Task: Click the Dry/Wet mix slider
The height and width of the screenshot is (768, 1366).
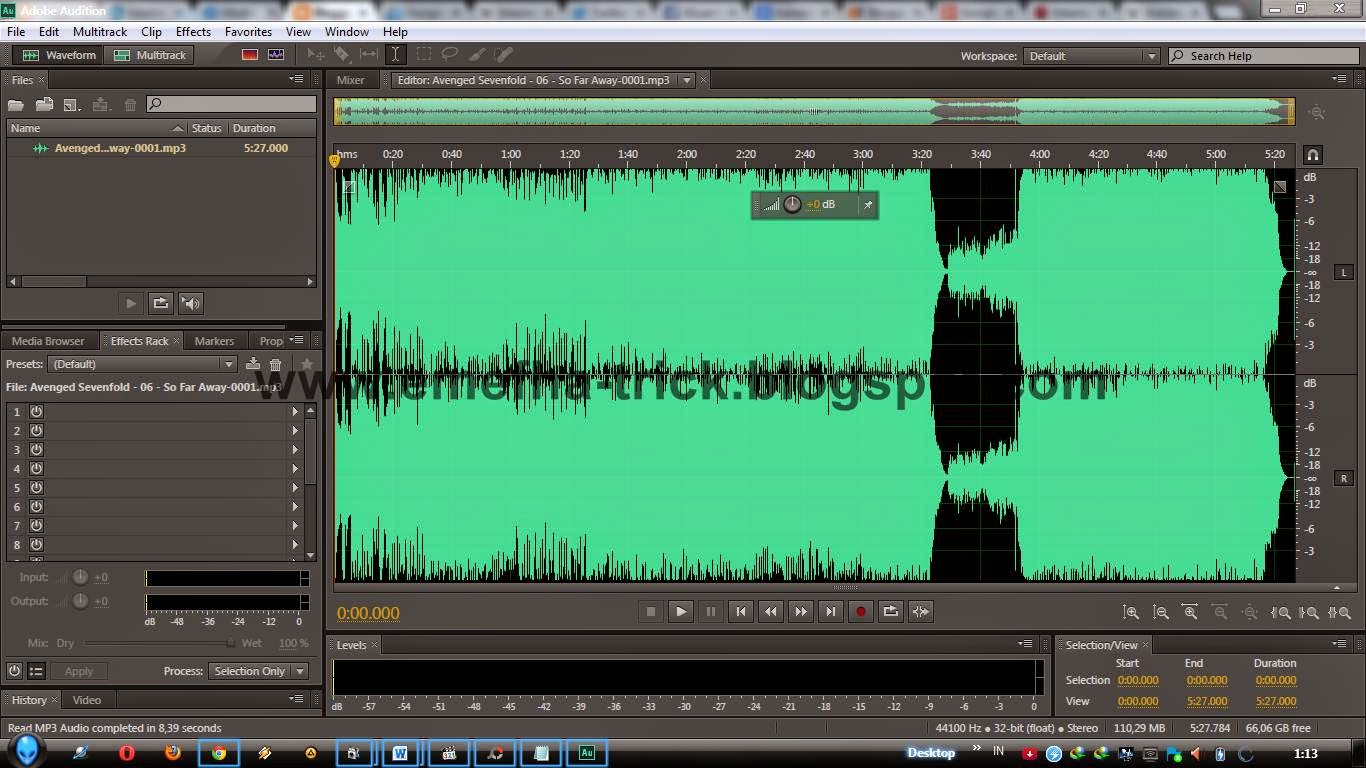Action: click(x=160, y=643)
